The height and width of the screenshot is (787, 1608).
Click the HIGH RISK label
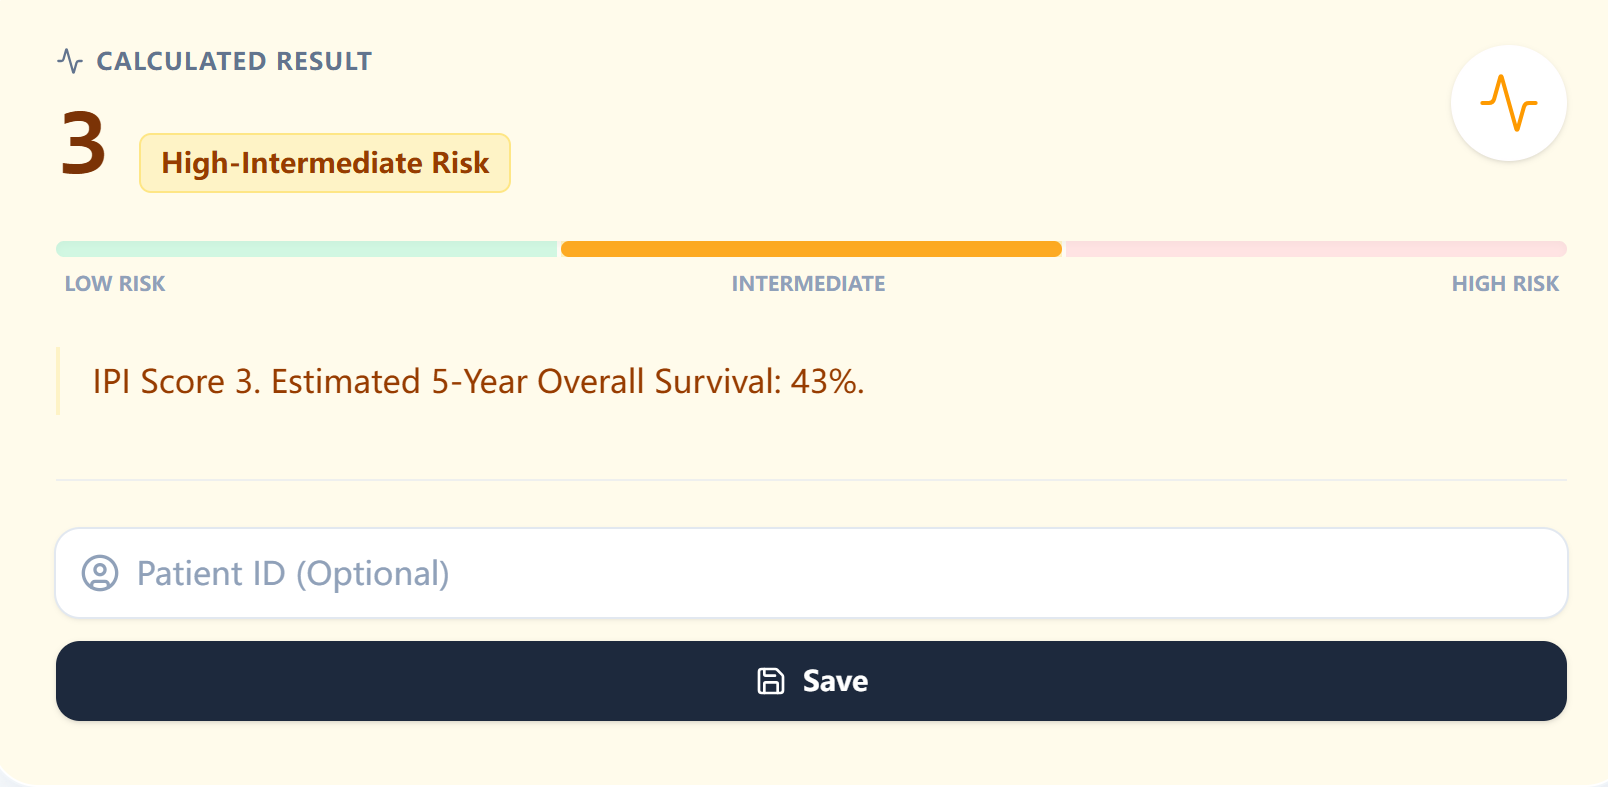tap(1505, 284)
